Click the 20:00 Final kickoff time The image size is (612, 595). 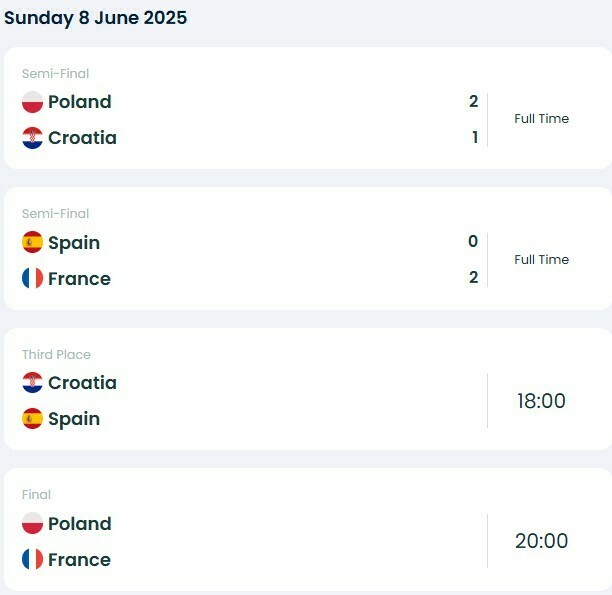541,541
